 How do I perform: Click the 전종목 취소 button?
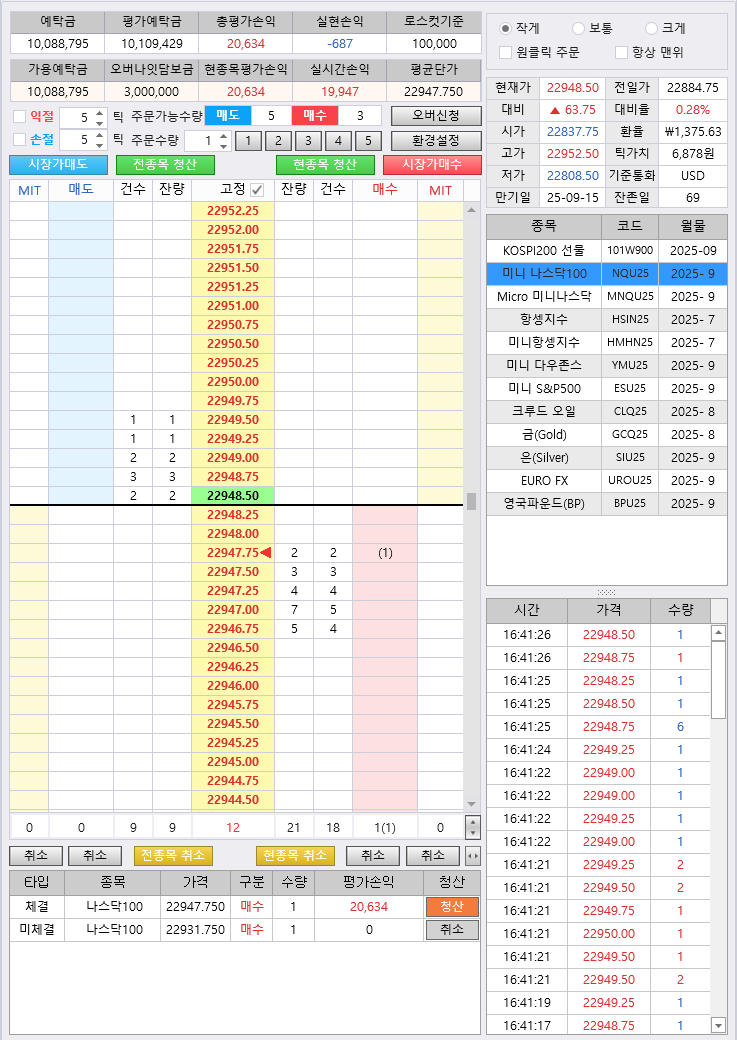pyautogui.click(x=173, y=856)
